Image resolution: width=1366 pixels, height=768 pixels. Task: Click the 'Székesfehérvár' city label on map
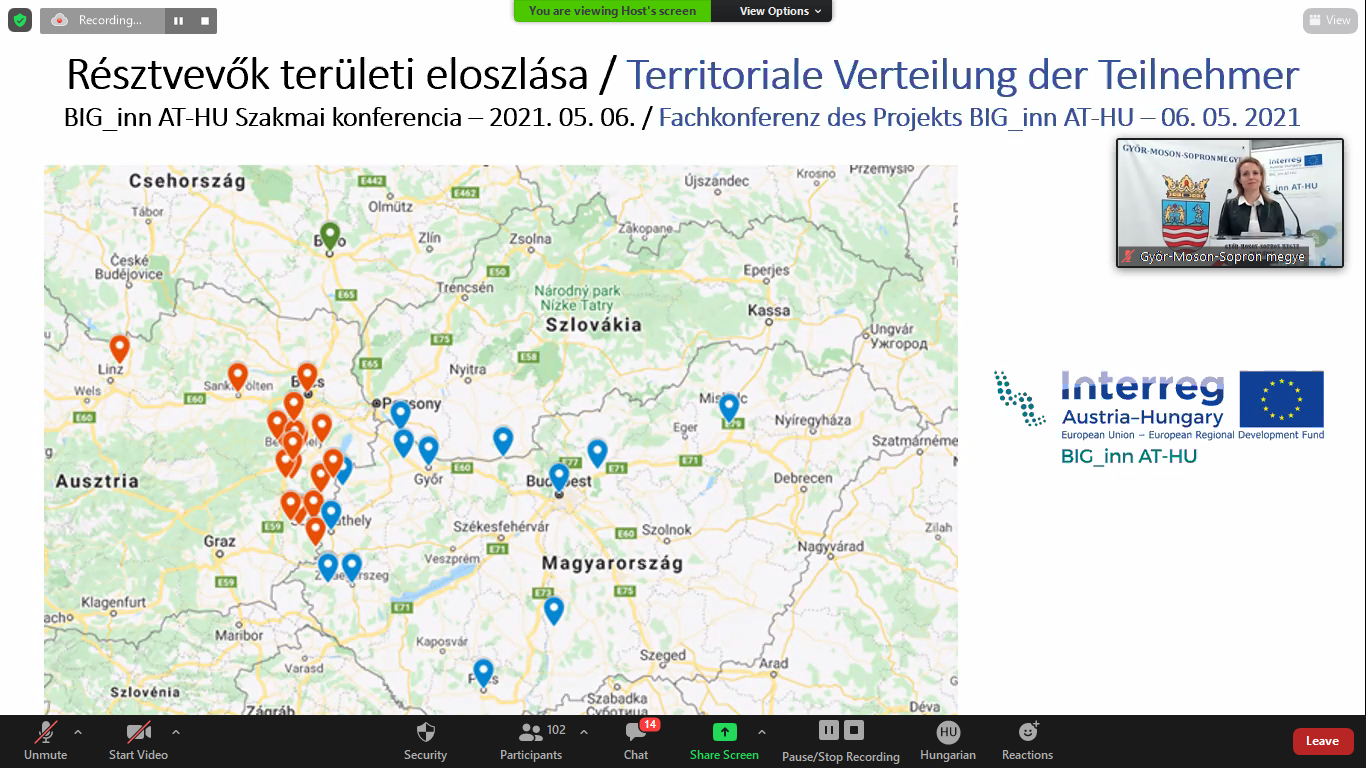[501, 527]
